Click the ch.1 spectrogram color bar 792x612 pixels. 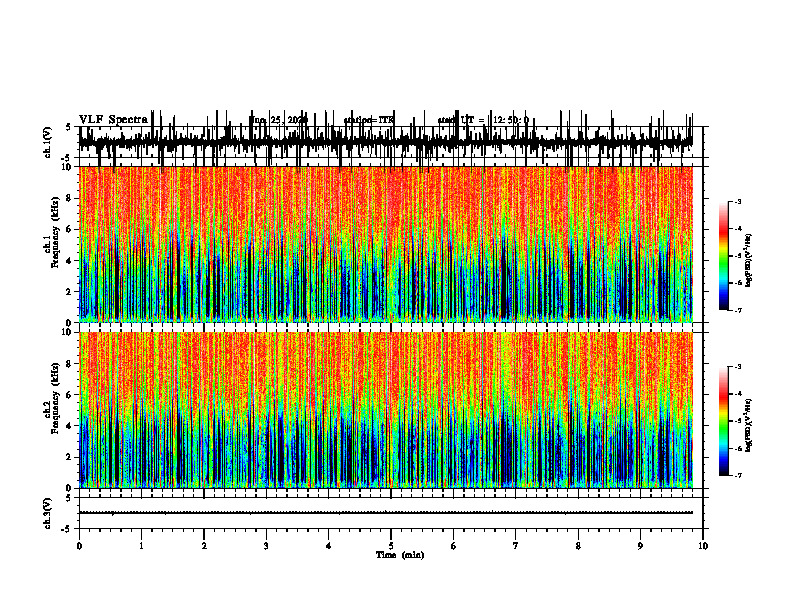(x=724, y=256)
